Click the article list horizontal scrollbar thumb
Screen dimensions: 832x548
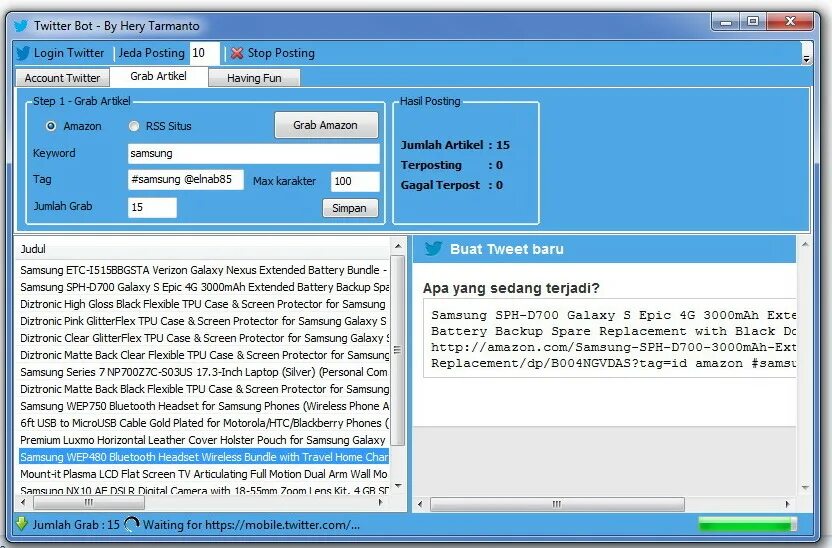click(89, 502)
